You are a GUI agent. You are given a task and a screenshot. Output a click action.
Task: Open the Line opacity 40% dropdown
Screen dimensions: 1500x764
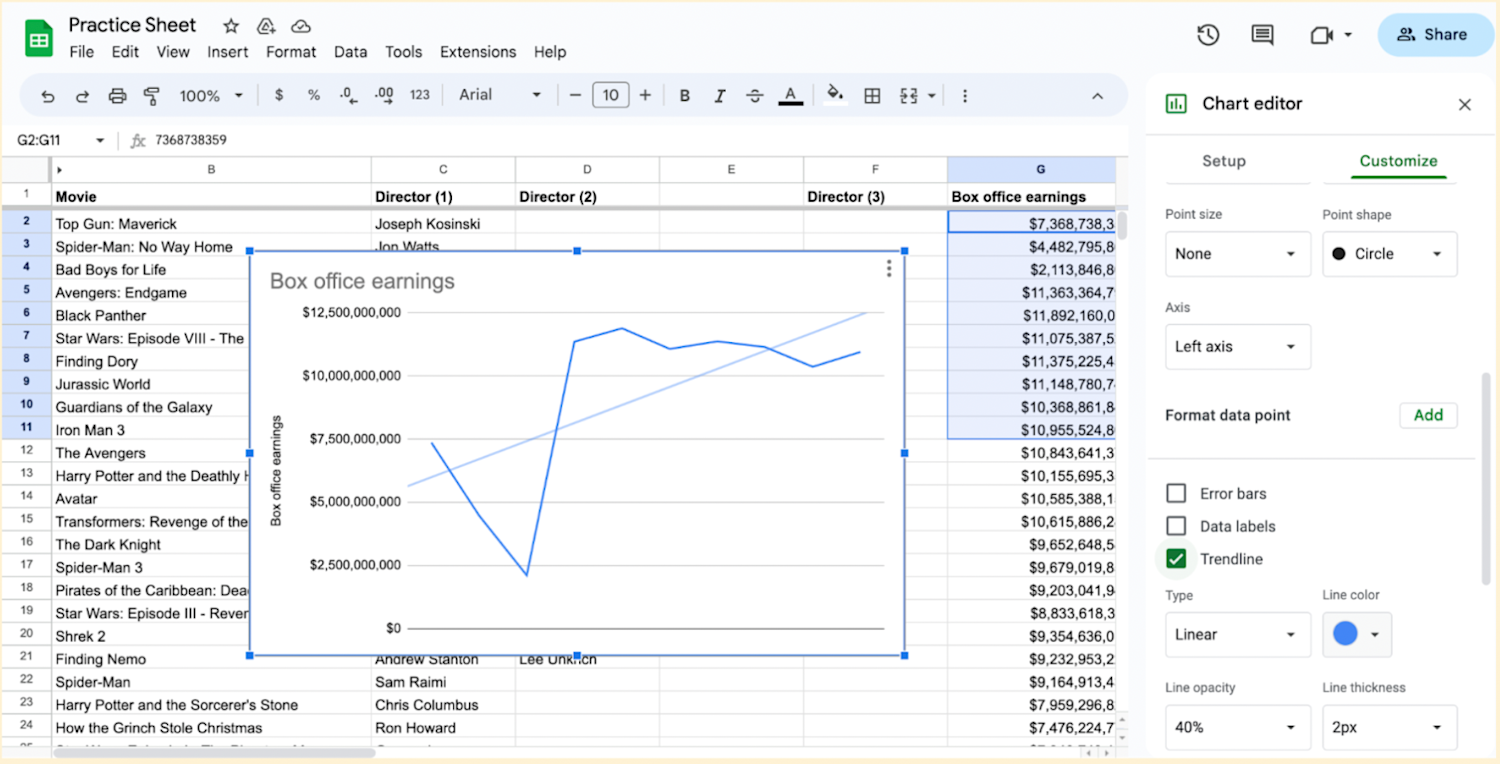pos(1238,728)
